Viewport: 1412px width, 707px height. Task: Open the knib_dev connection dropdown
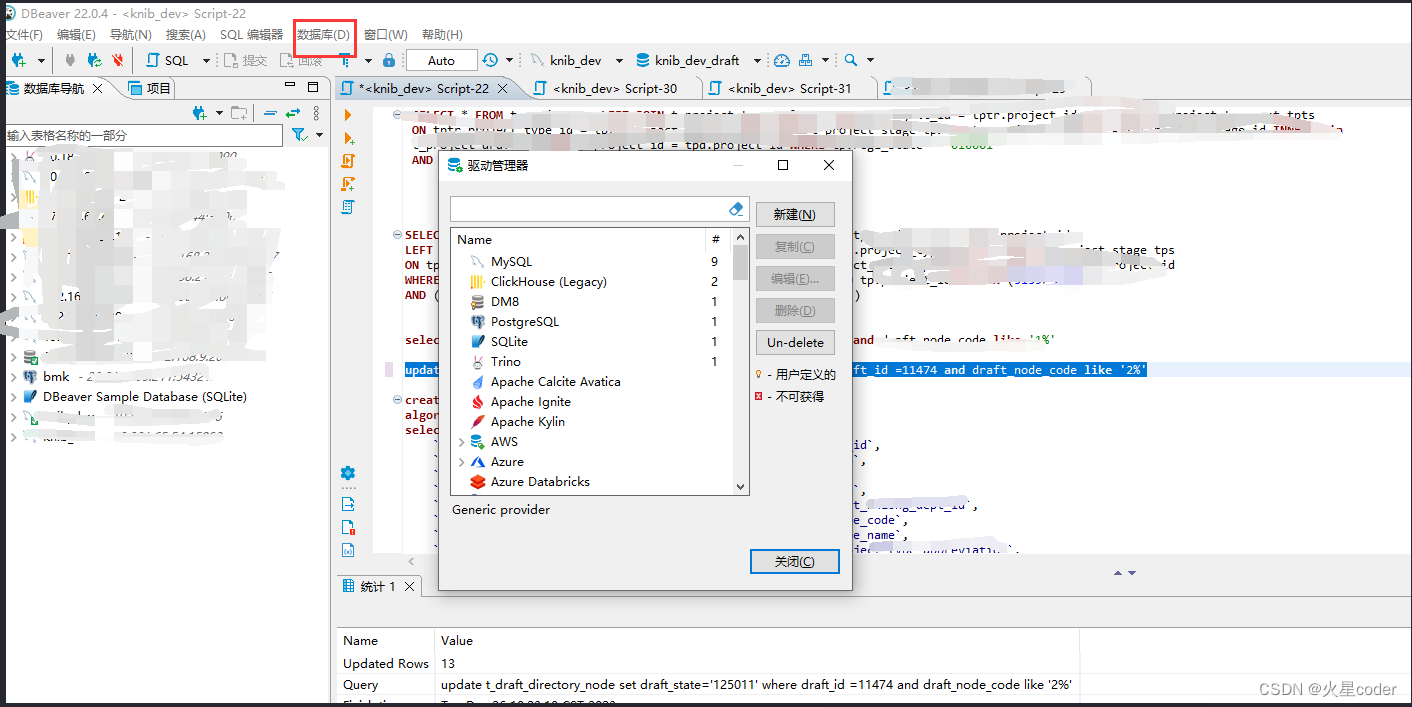coord(619,61)
